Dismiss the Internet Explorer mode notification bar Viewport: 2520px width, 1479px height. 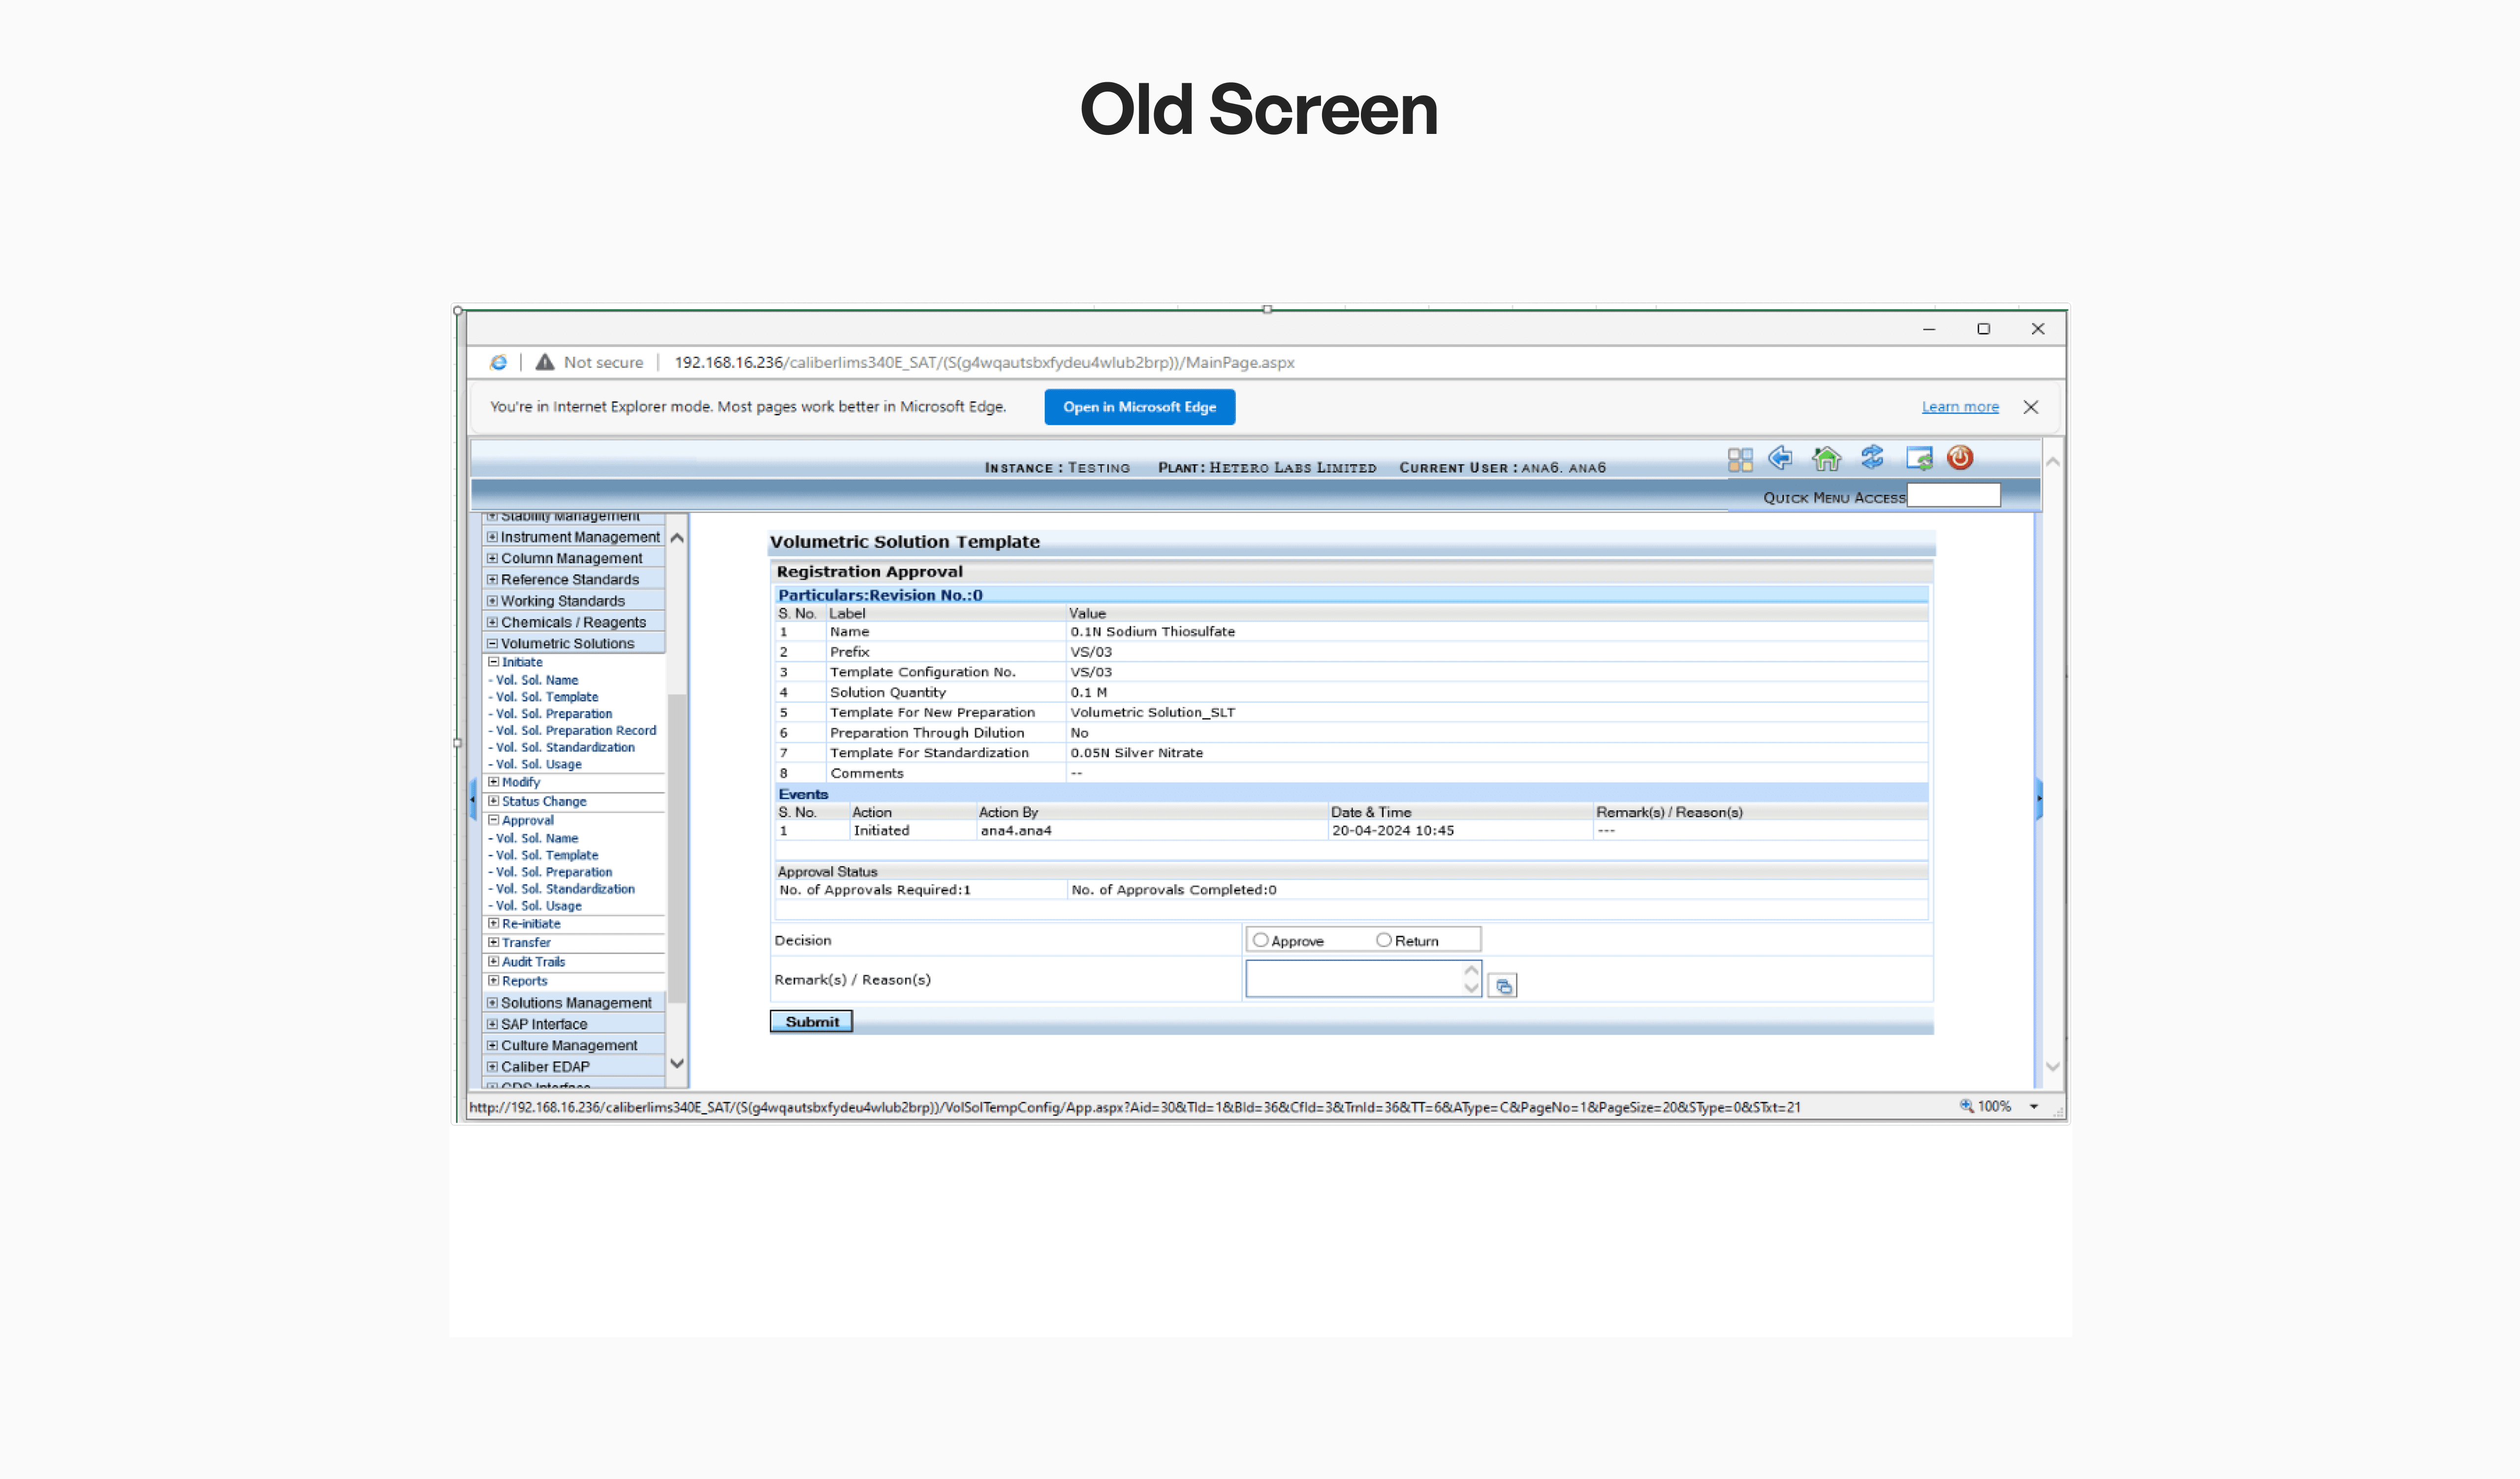pos(2031,407)
